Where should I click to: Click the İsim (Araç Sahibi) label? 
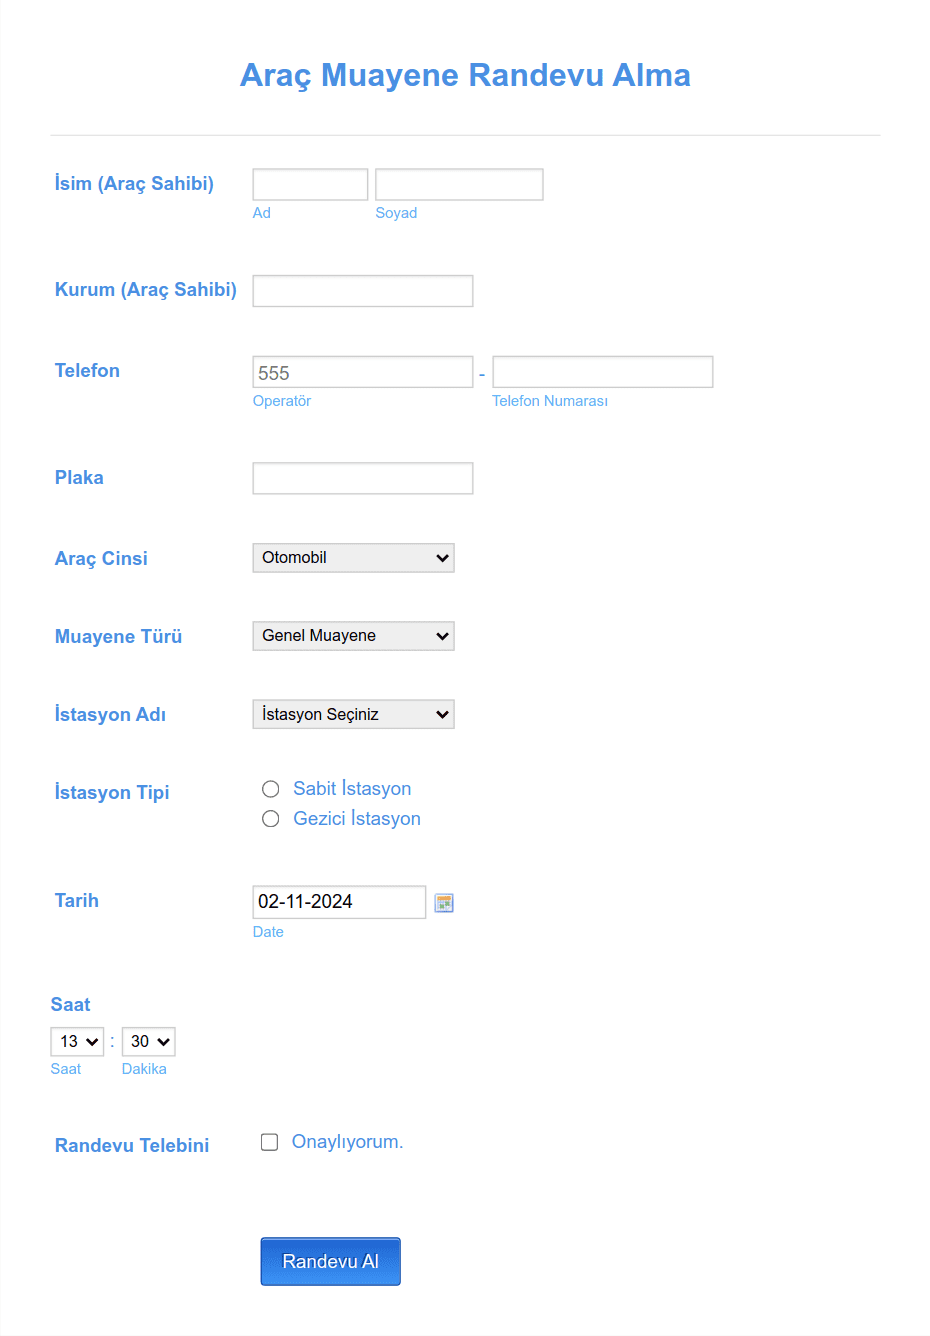[134, 183]
